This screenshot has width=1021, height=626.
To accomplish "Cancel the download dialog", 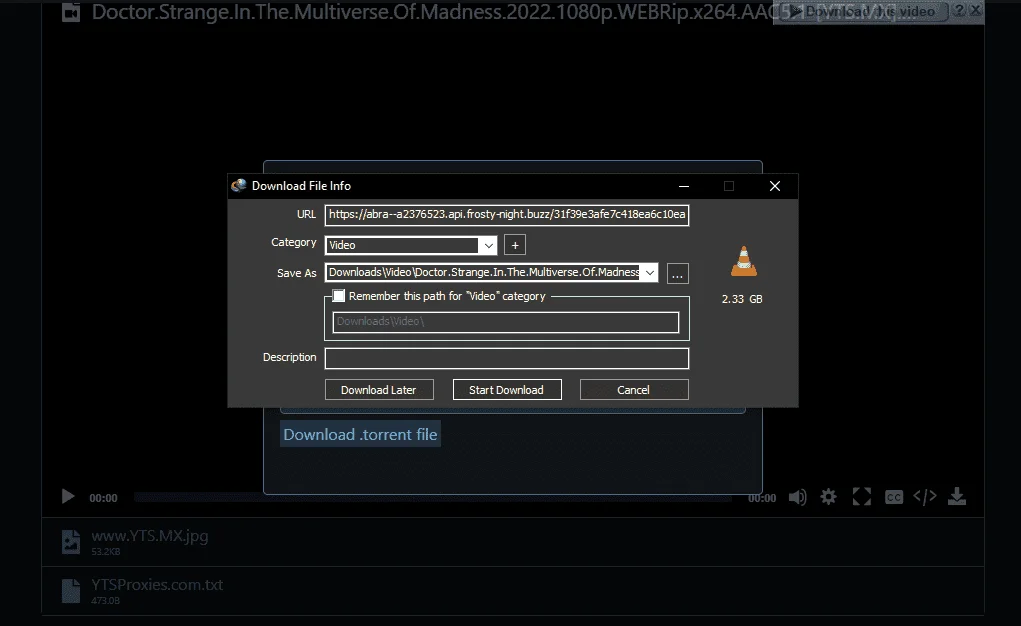I will pyautogui.click(x=634, y=390).
